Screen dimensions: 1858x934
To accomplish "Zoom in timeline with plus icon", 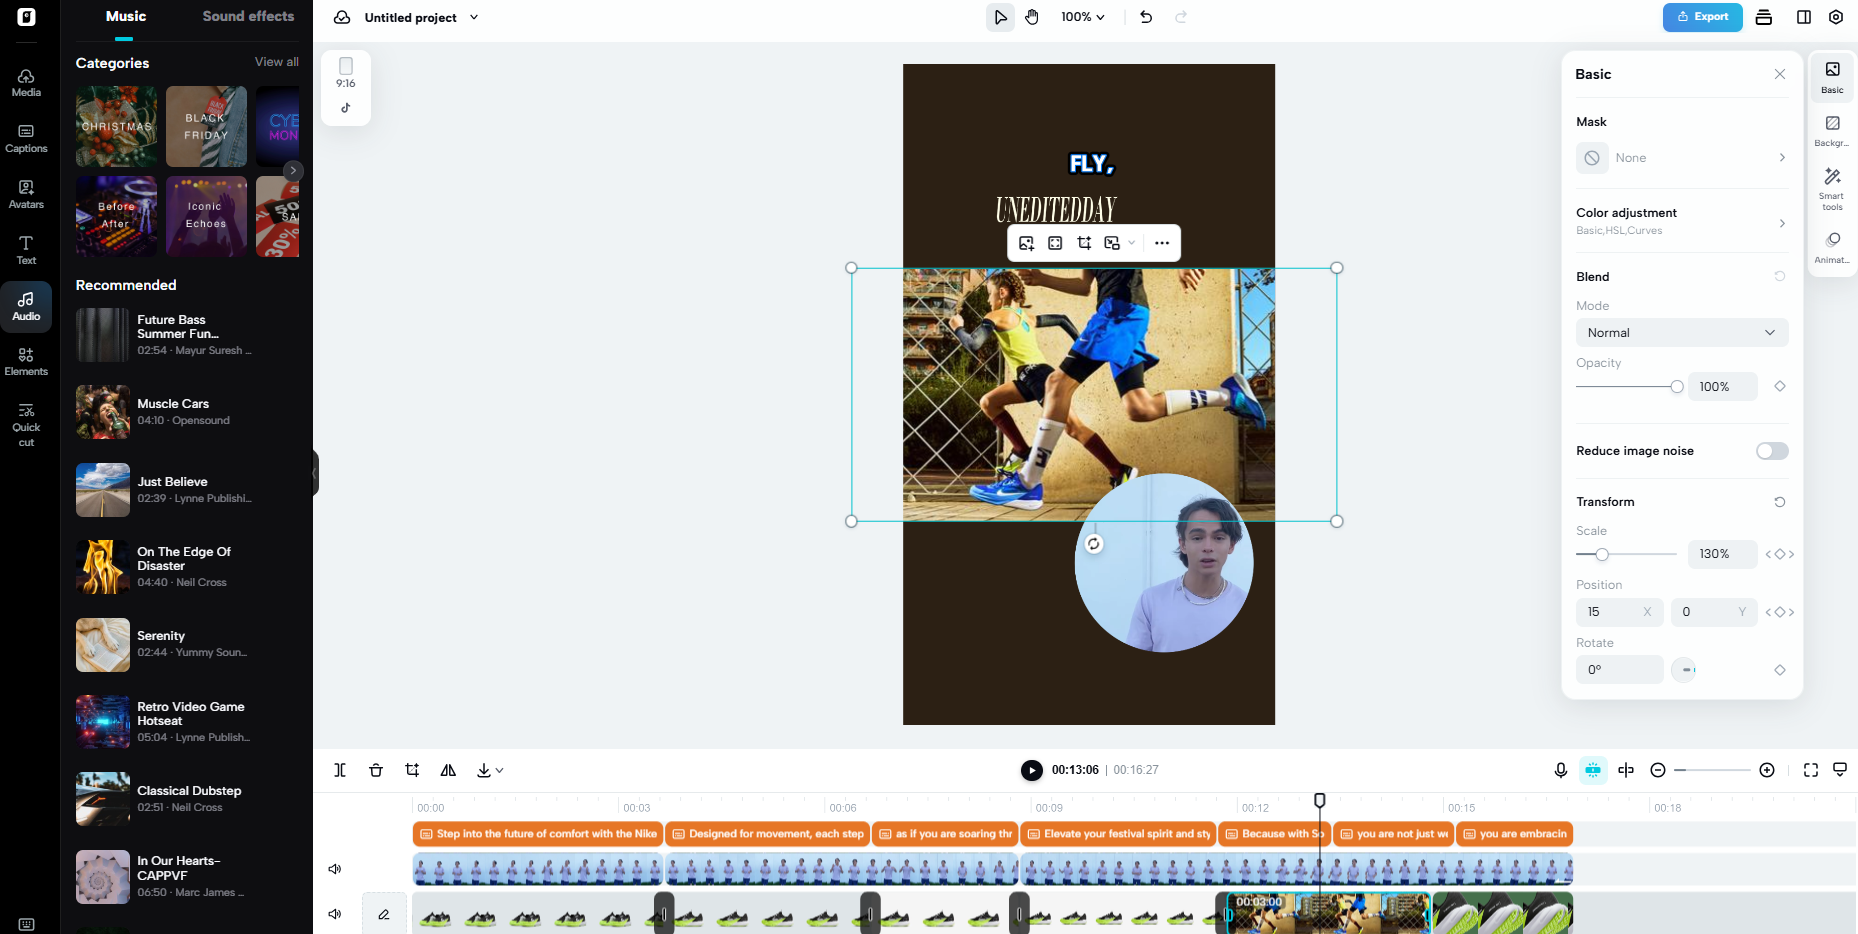I will 1767,770.
